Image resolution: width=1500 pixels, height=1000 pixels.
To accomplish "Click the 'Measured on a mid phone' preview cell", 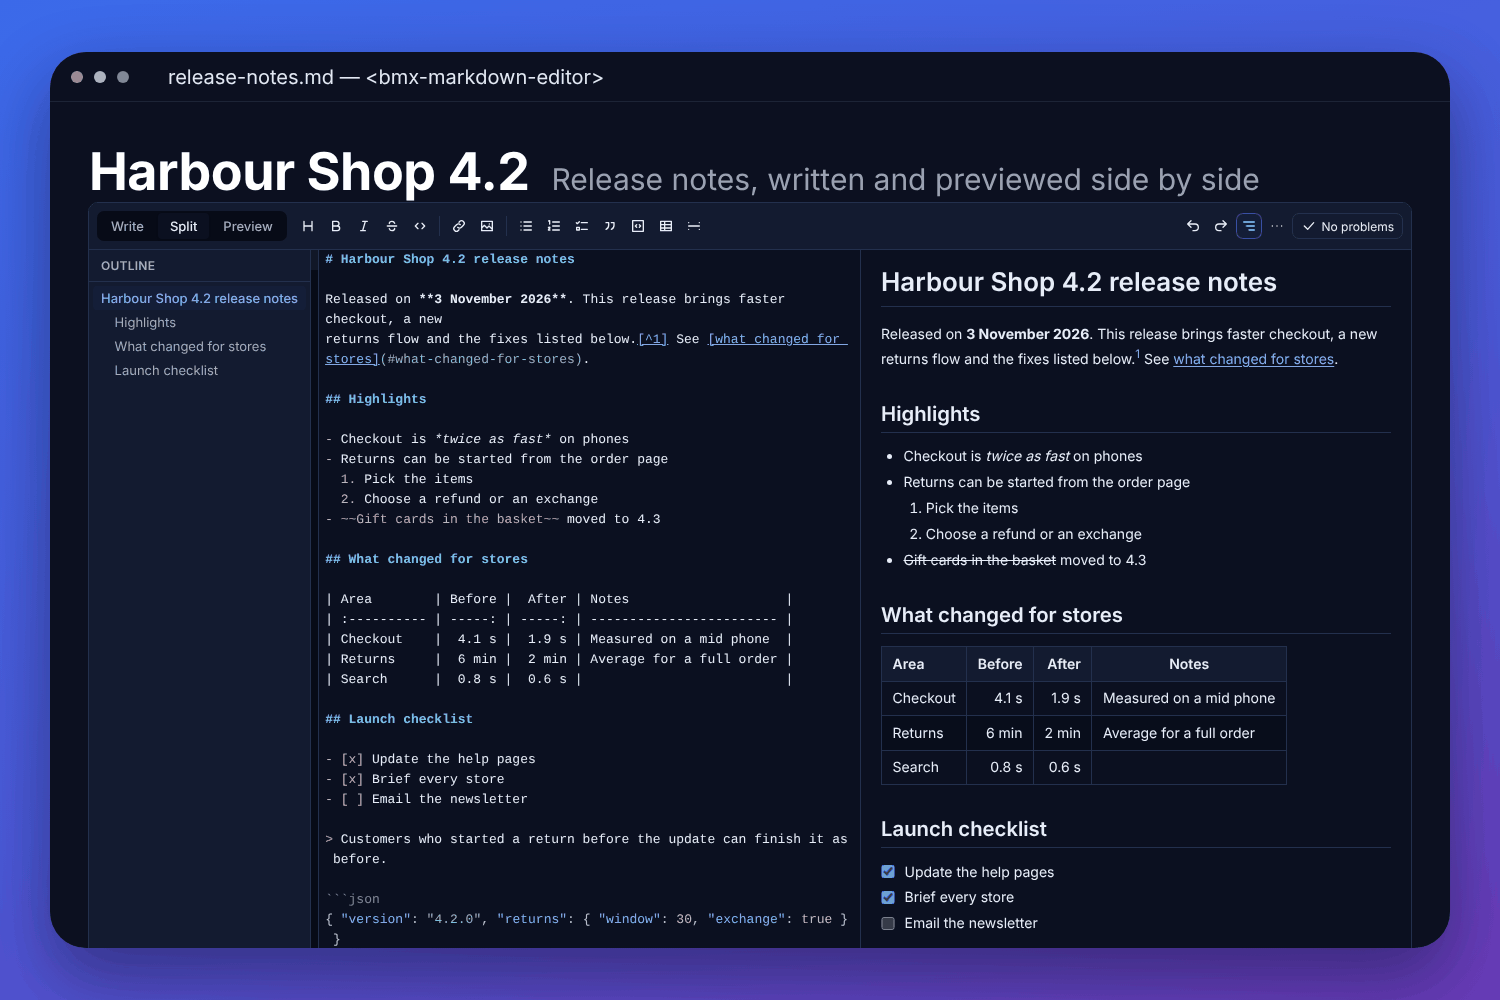I will pos(1189,698).
